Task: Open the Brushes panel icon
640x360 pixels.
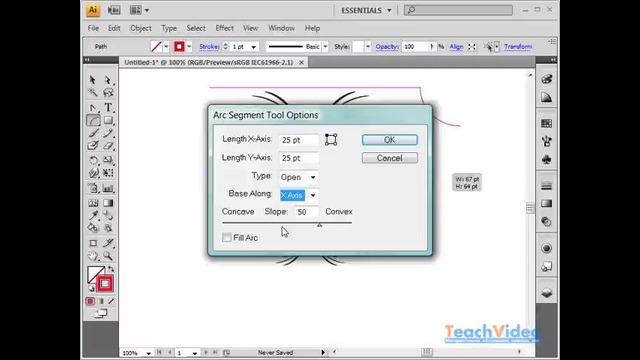Action: (547, 142)
